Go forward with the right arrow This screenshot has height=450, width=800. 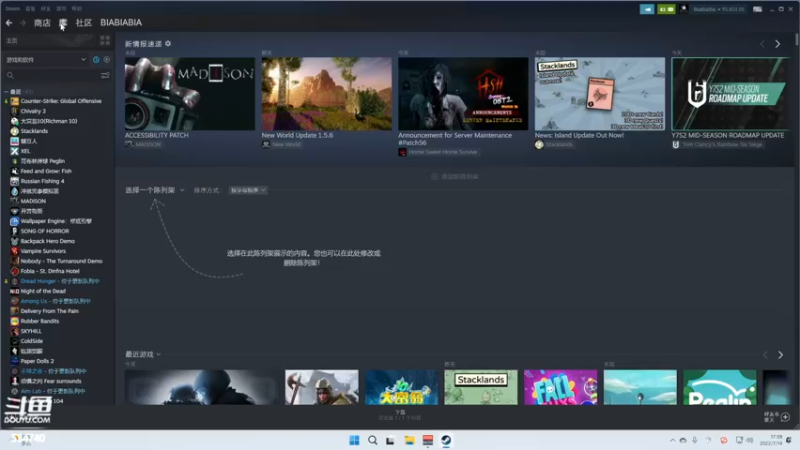22,22
